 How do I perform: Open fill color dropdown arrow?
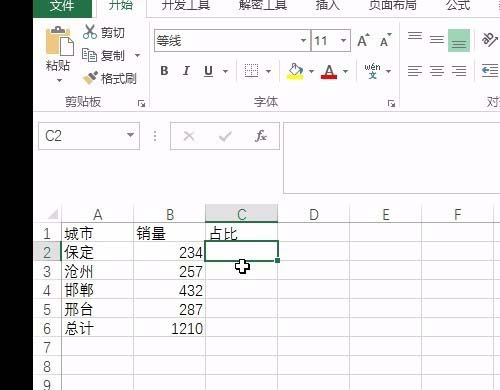311,71
